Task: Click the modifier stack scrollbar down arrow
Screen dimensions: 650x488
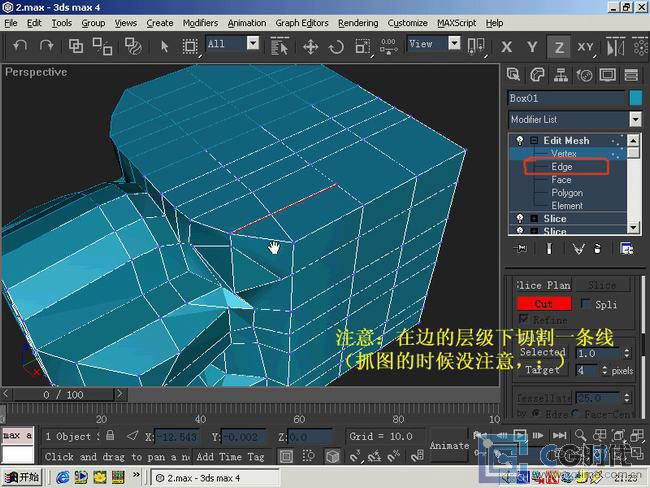Action: (633, 228)
